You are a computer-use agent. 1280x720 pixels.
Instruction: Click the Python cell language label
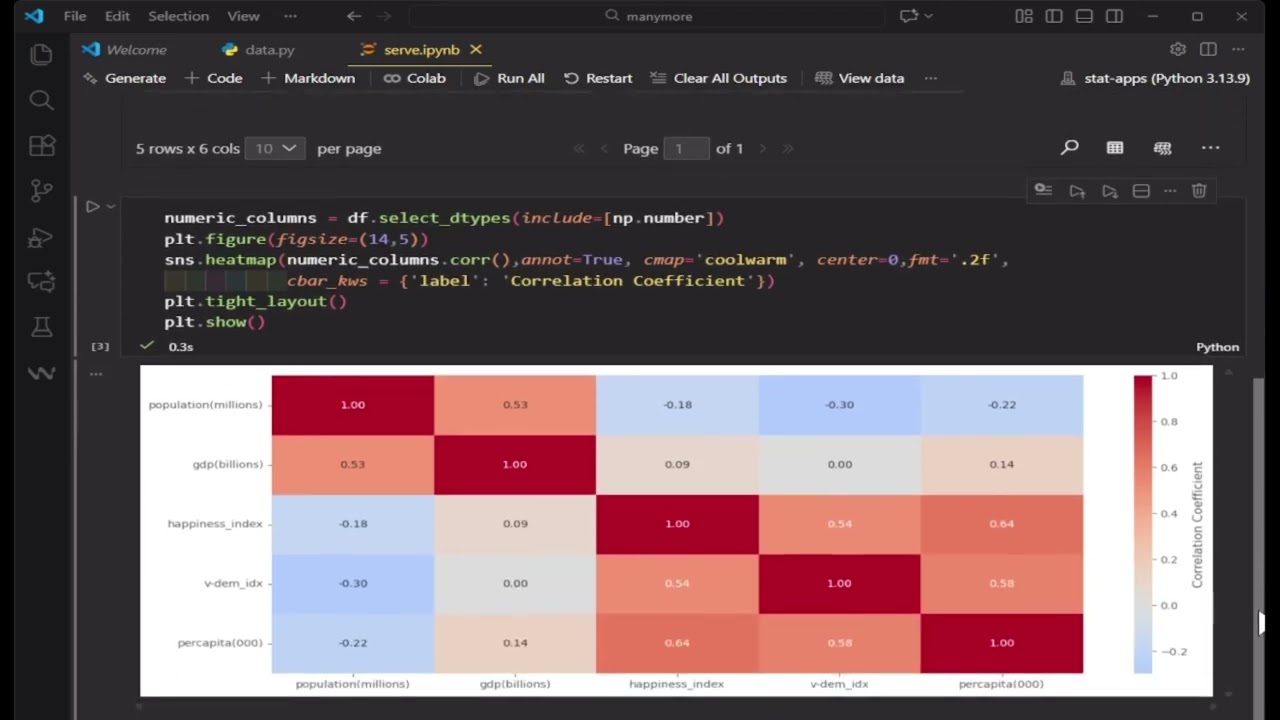click(x=1217, y=346)
